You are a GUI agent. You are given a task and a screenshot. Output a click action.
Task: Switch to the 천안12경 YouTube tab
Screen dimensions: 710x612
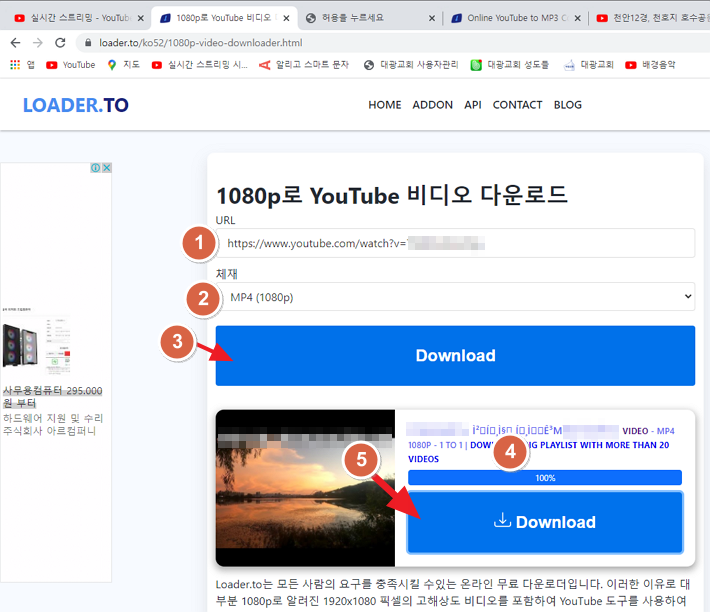click(652, 18)
